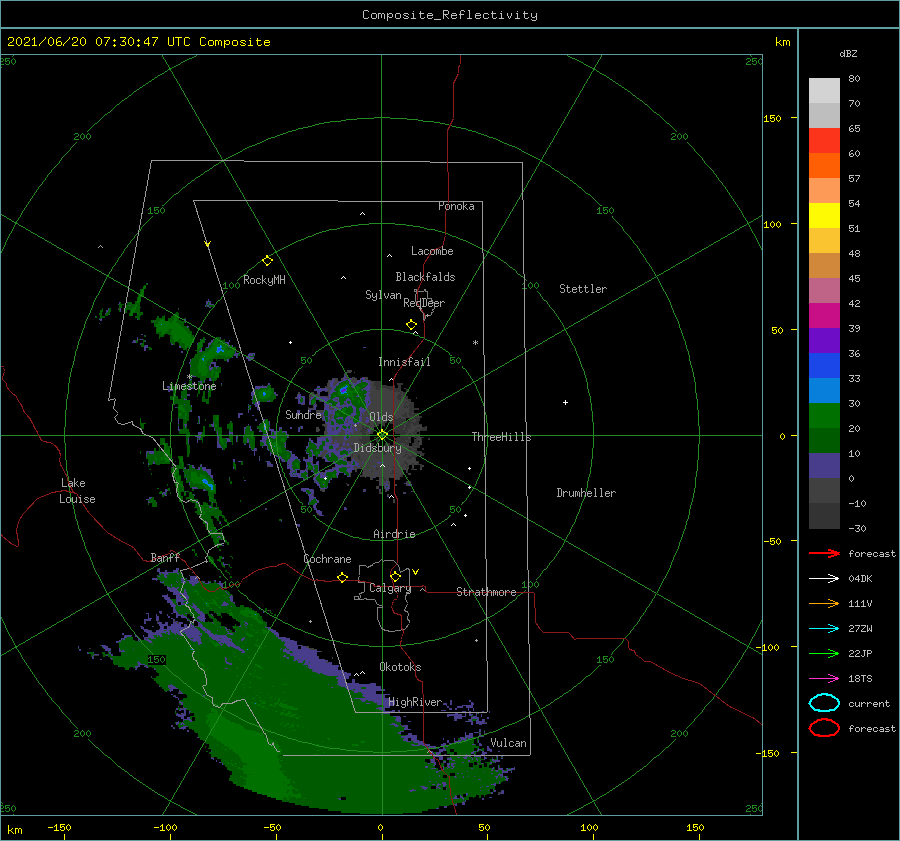Image resolution: width=900 pixels, height=841 pixels.
Task: Pick the royal blue swatch between 36 and 33
Action: coord(824,365)
